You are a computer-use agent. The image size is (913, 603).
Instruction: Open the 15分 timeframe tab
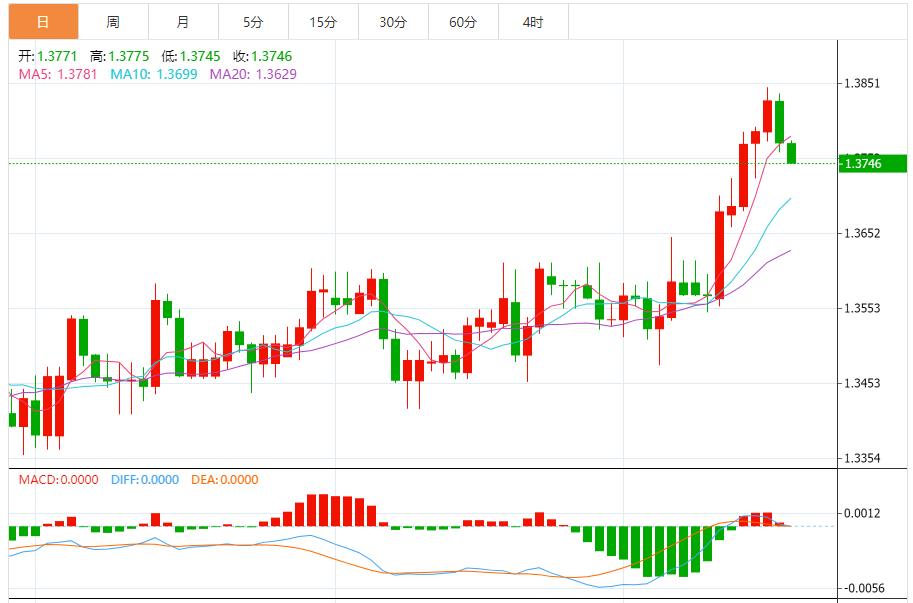pos(323,22)
